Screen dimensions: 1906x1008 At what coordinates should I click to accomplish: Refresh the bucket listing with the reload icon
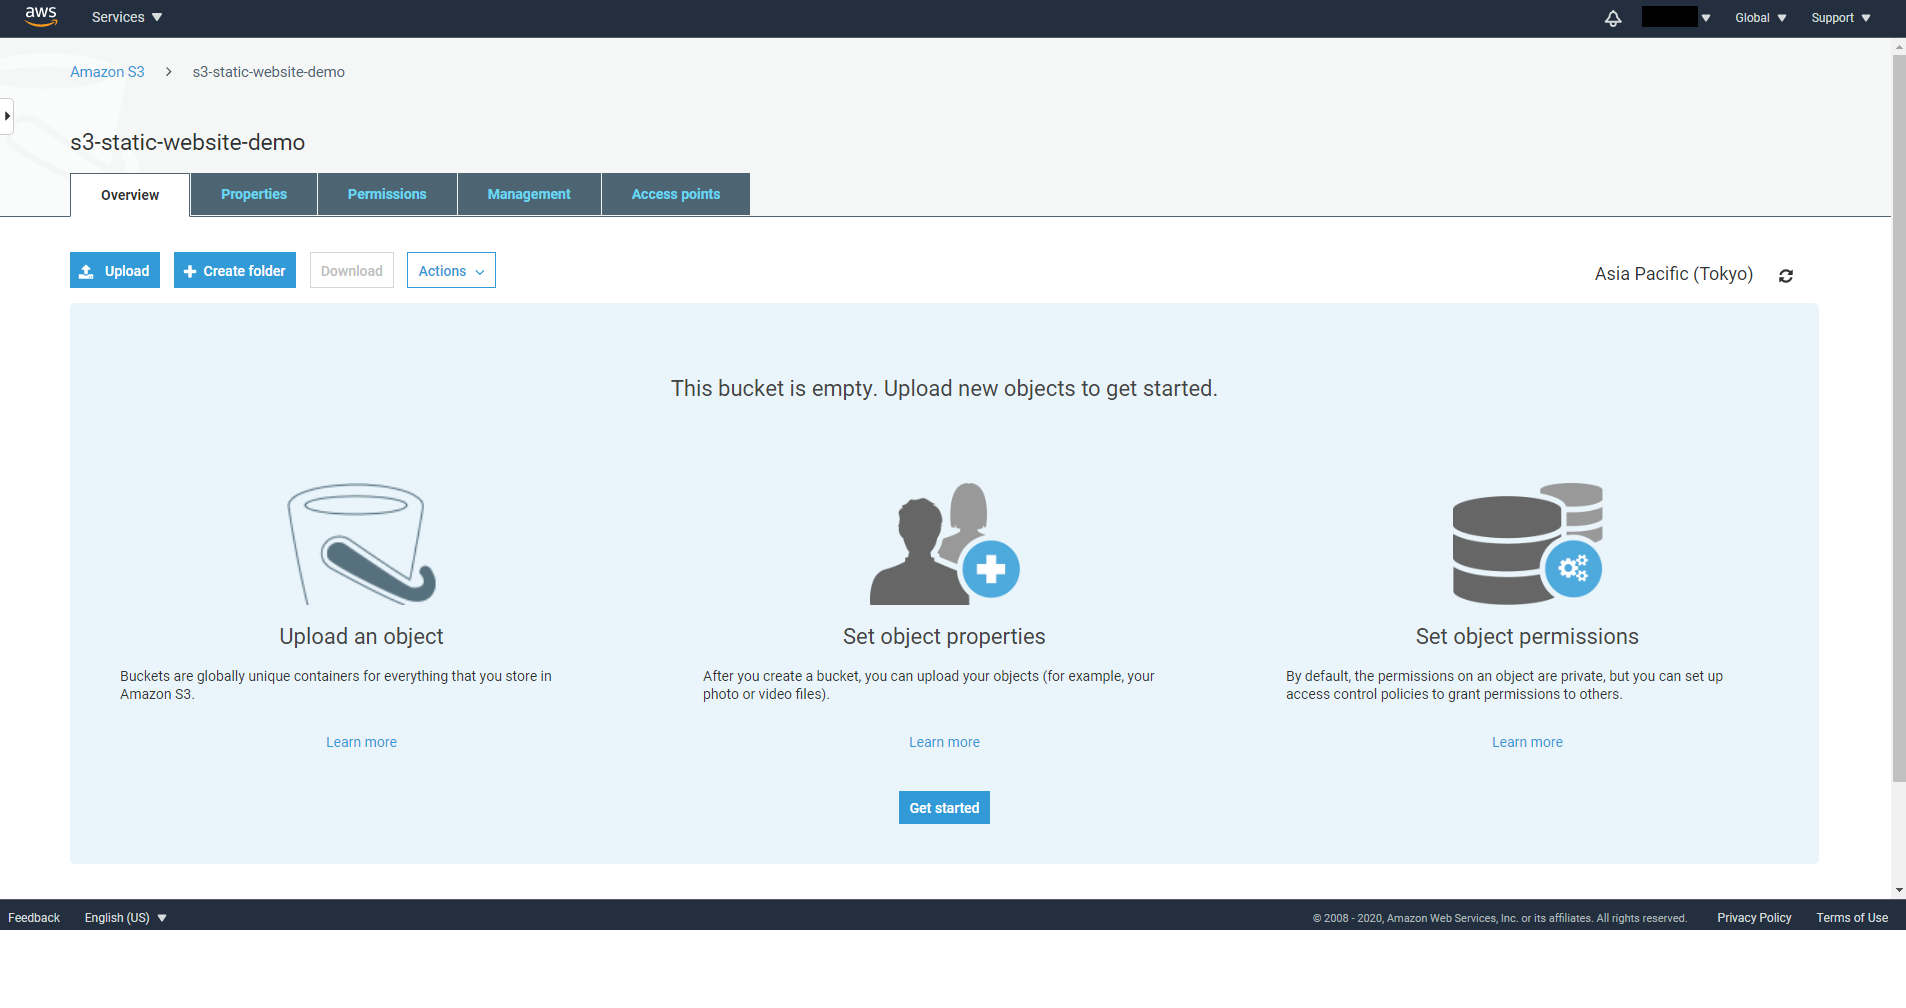(x=1786, y=276)
